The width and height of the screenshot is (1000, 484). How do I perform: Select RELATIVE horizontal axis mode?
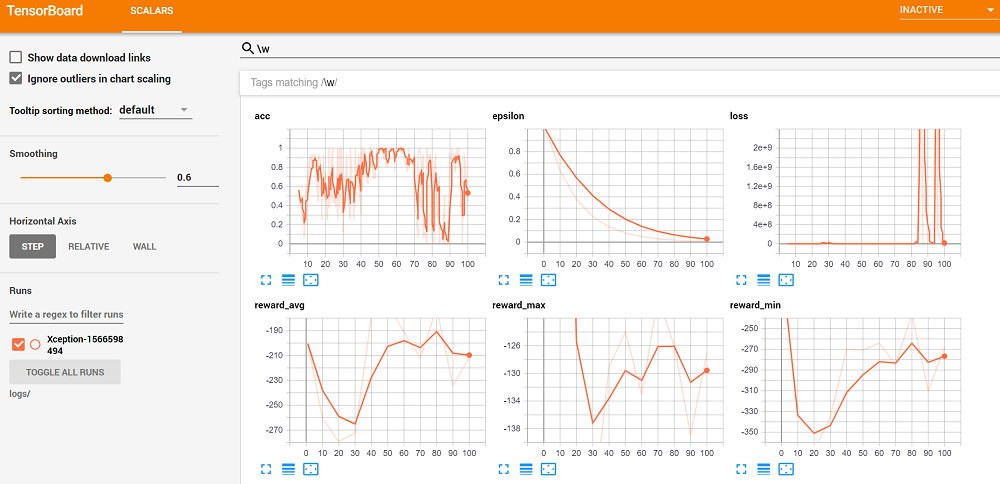click(88, 246)
